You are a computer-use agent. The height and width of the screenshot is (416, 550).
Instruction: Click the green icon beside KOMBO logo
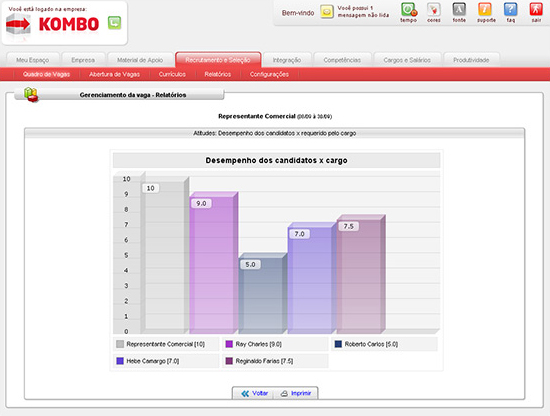coord(114,23)
